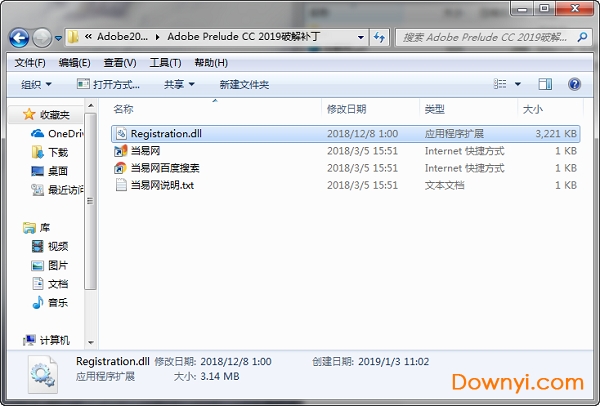Click the greyed Forward arrow button
This screenshot has width=600, height=406.
click(x=42, y=38)
